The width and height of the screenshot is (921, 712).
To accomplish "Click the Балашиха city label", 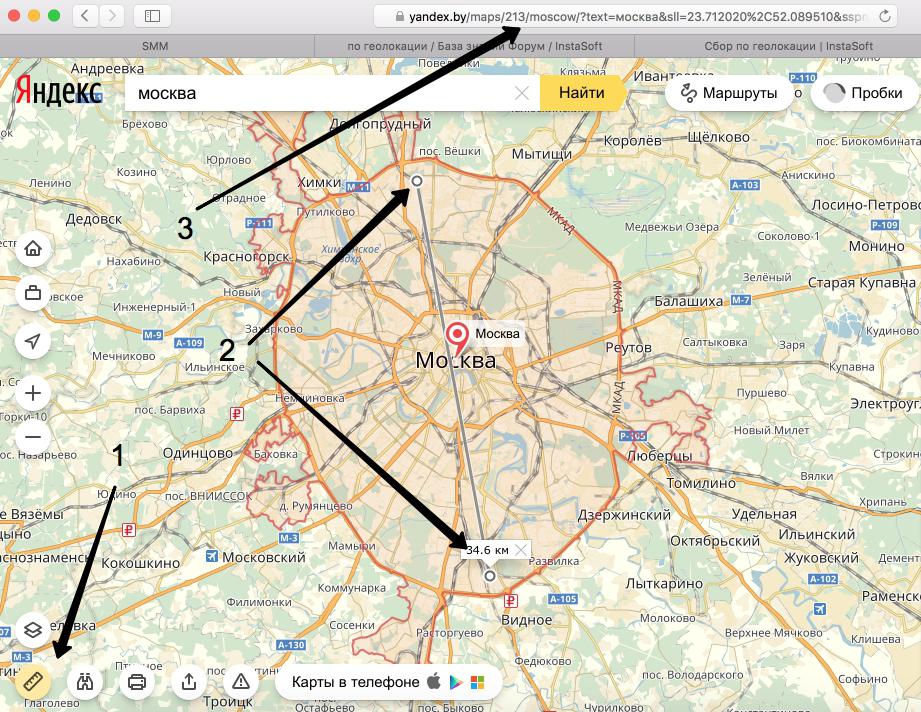I will pos(688,301).
